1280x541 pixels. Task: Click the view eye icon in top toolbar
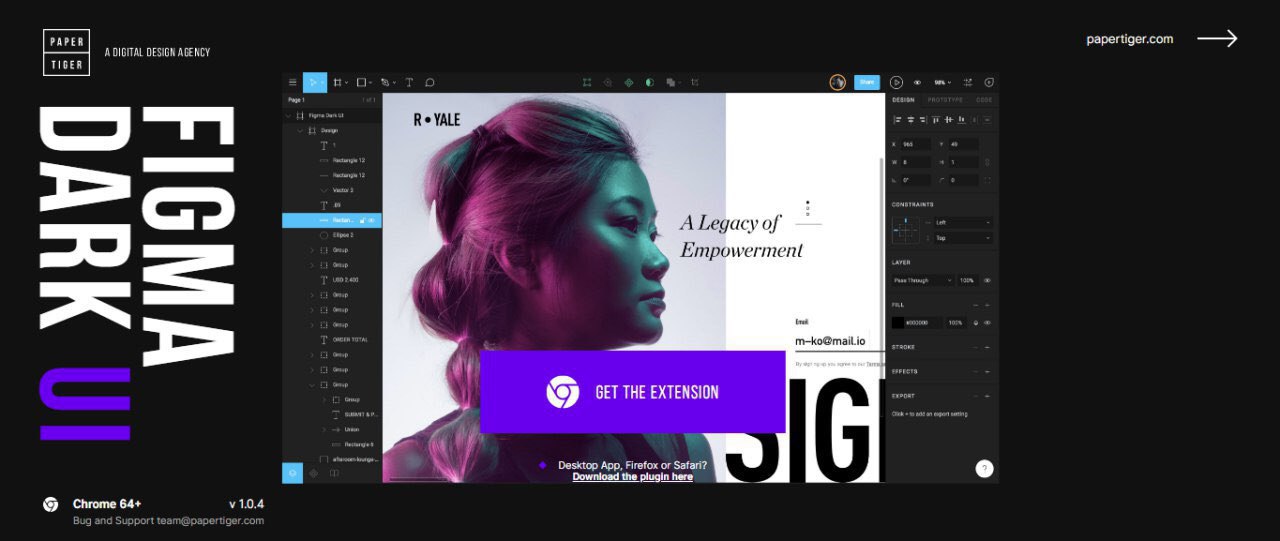click(917, 82)
